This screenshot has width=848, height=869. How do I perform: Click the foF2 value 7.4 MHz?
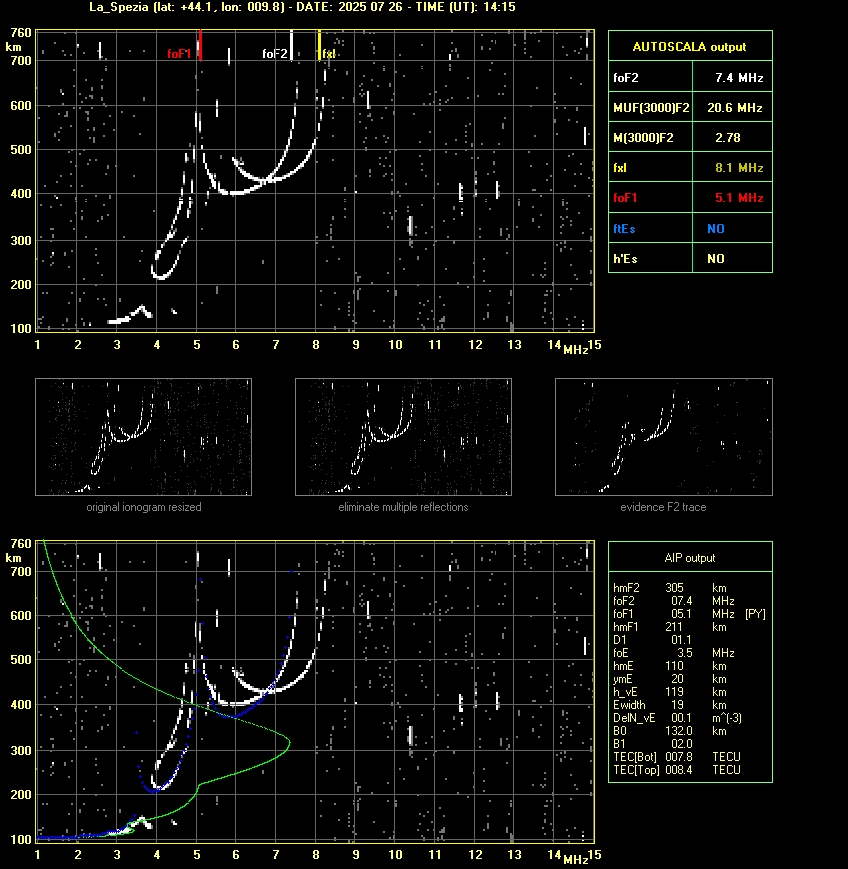[x=739, y=78]
